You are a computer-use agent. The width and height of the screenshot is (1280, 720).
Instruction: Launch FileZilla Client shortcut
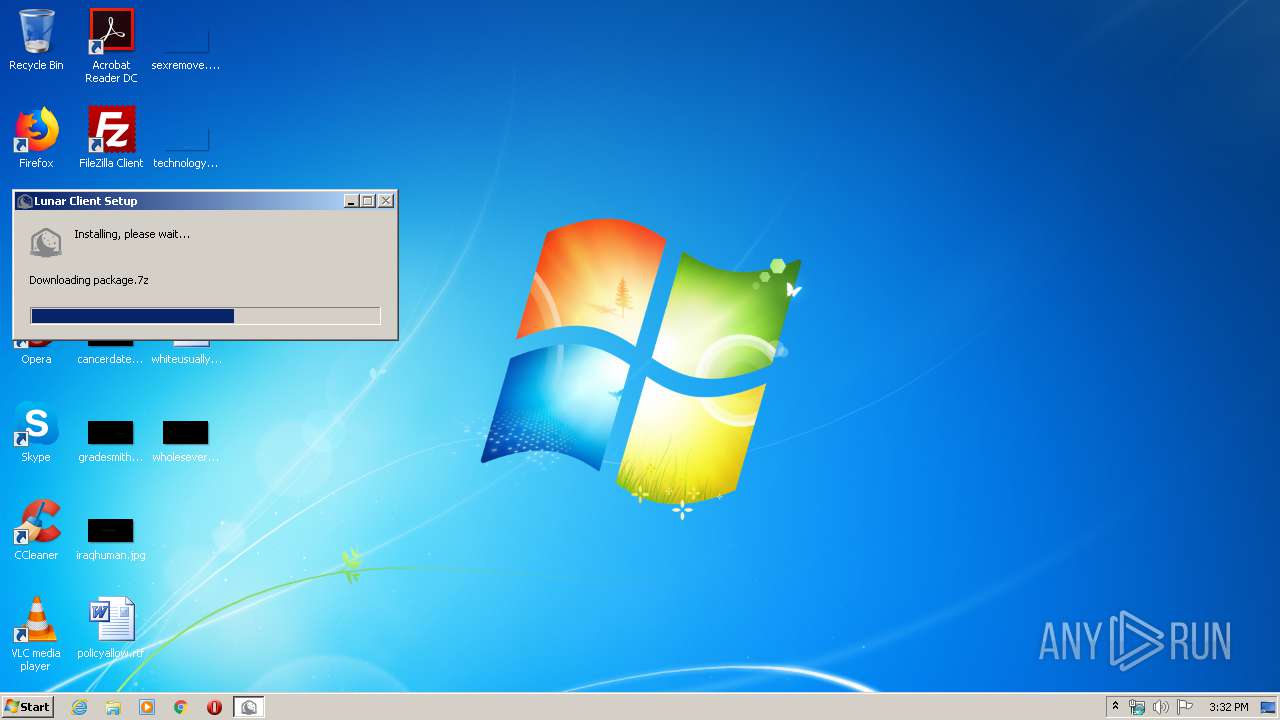click(x=111, y=138)
